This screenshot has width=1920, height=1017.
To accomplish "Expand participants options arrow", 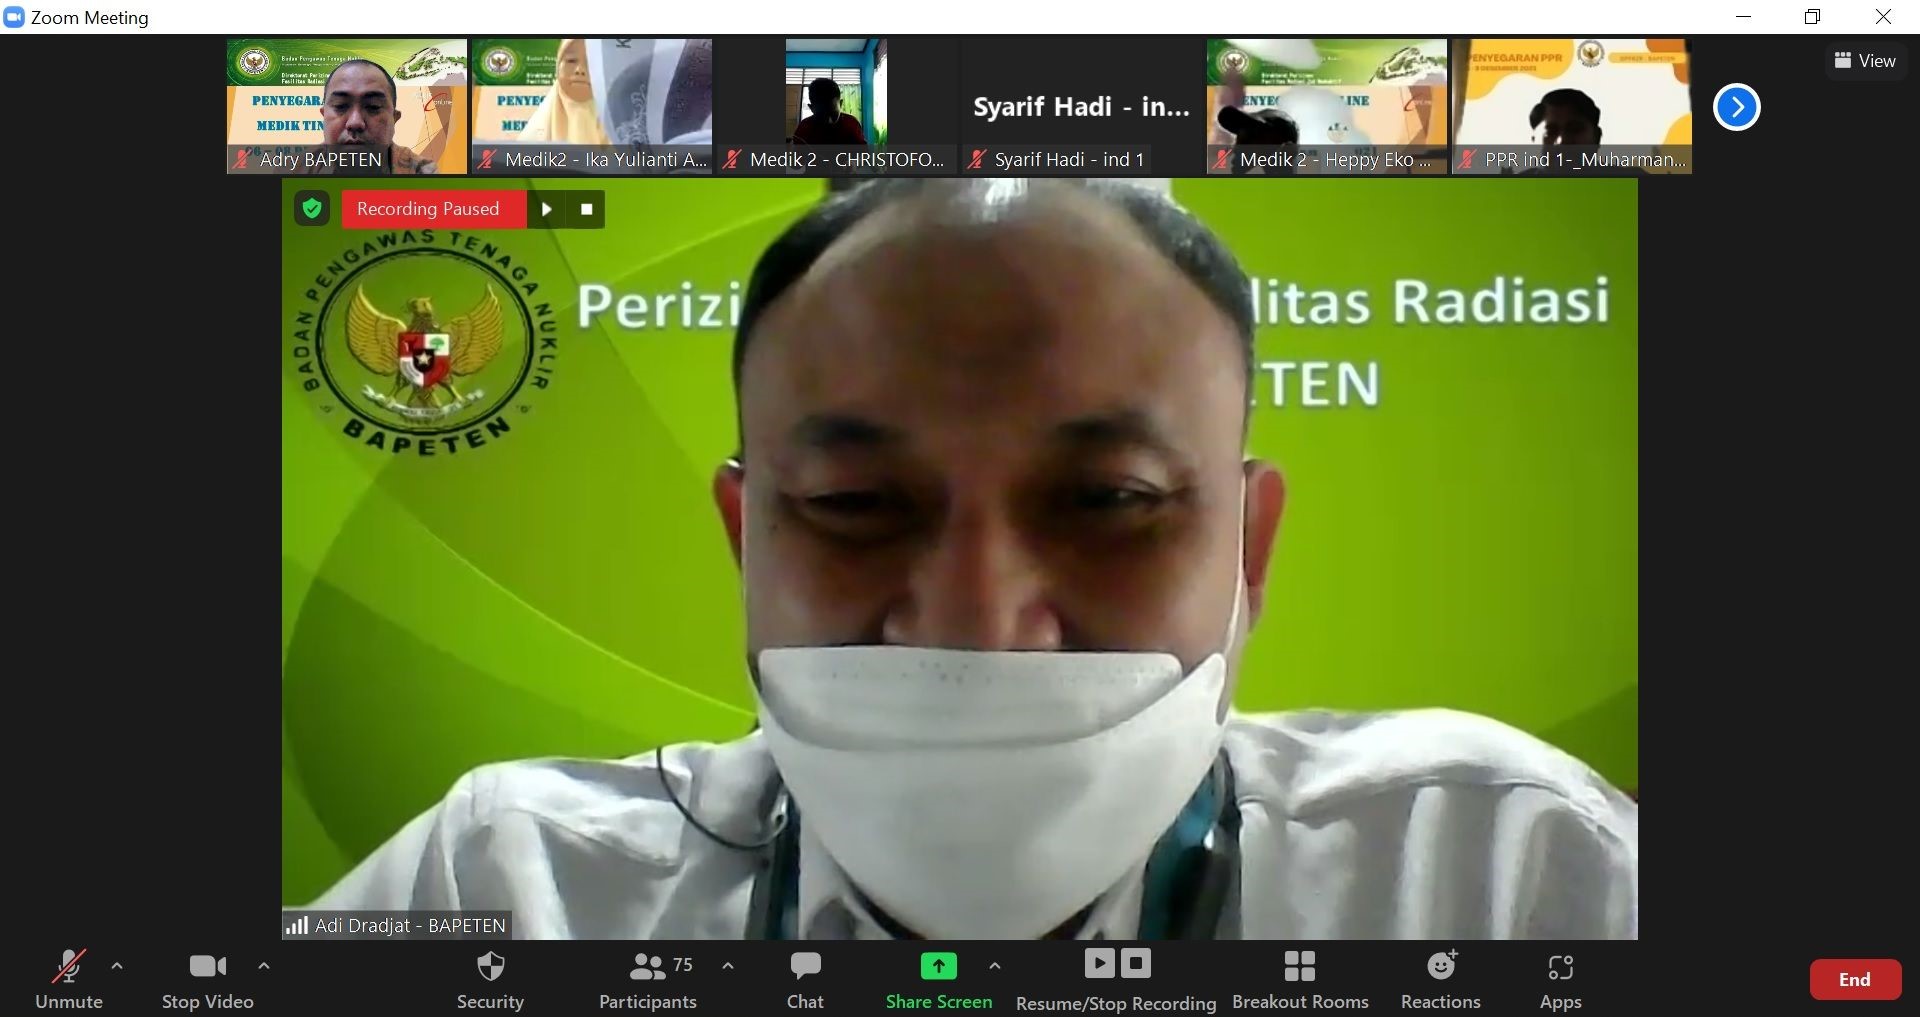I will click(728, 966).
